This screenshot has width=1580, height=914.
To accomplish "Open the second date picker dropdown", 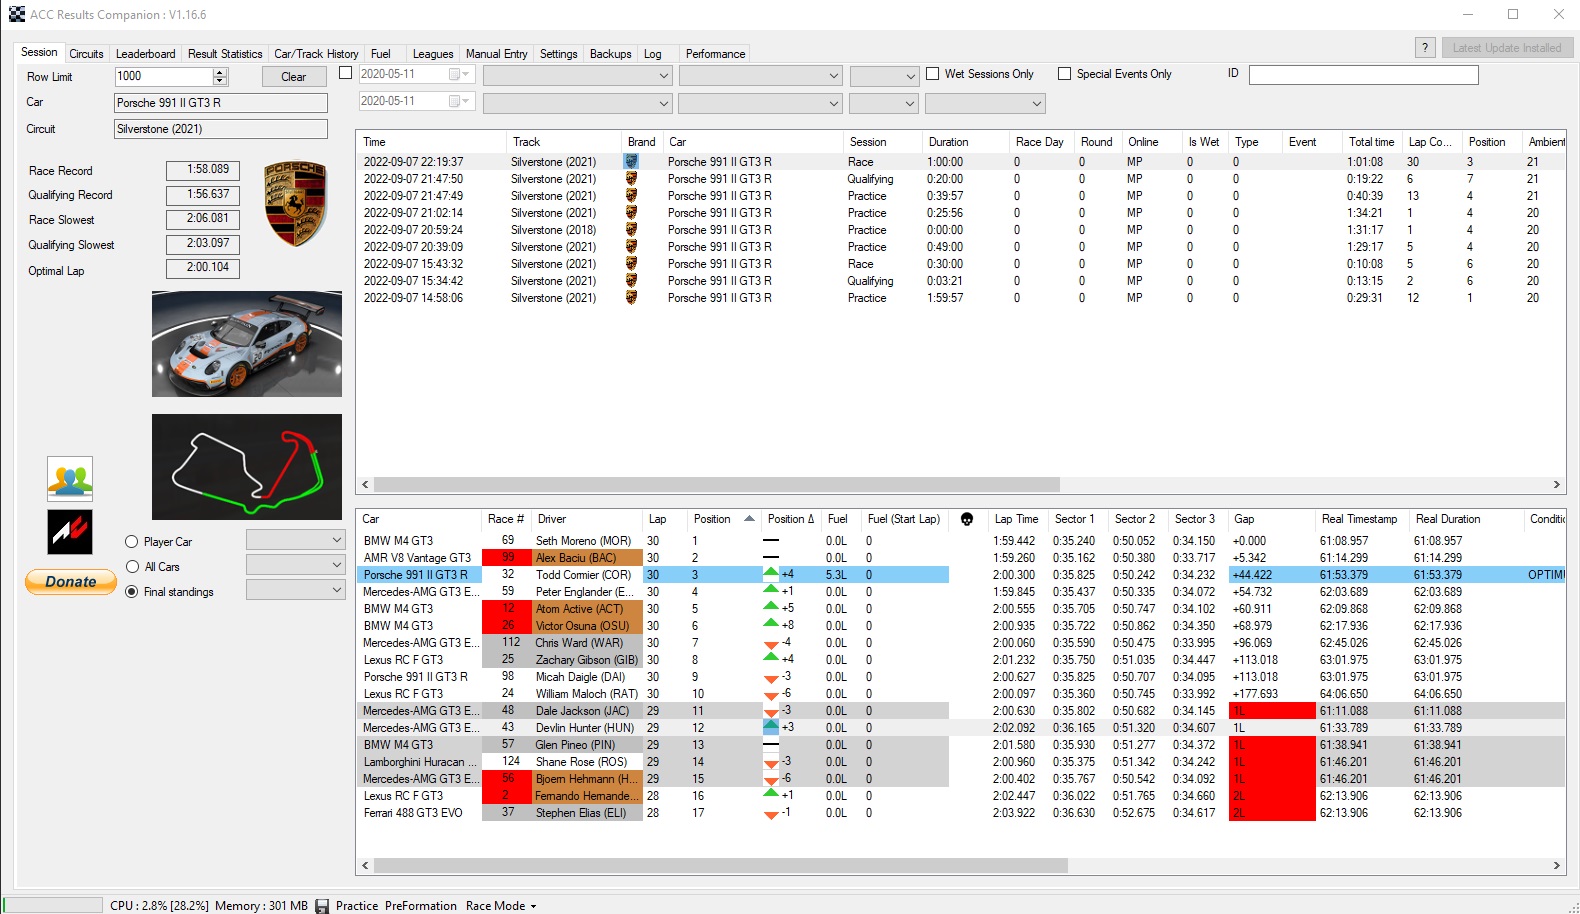I will click(459, 101).
